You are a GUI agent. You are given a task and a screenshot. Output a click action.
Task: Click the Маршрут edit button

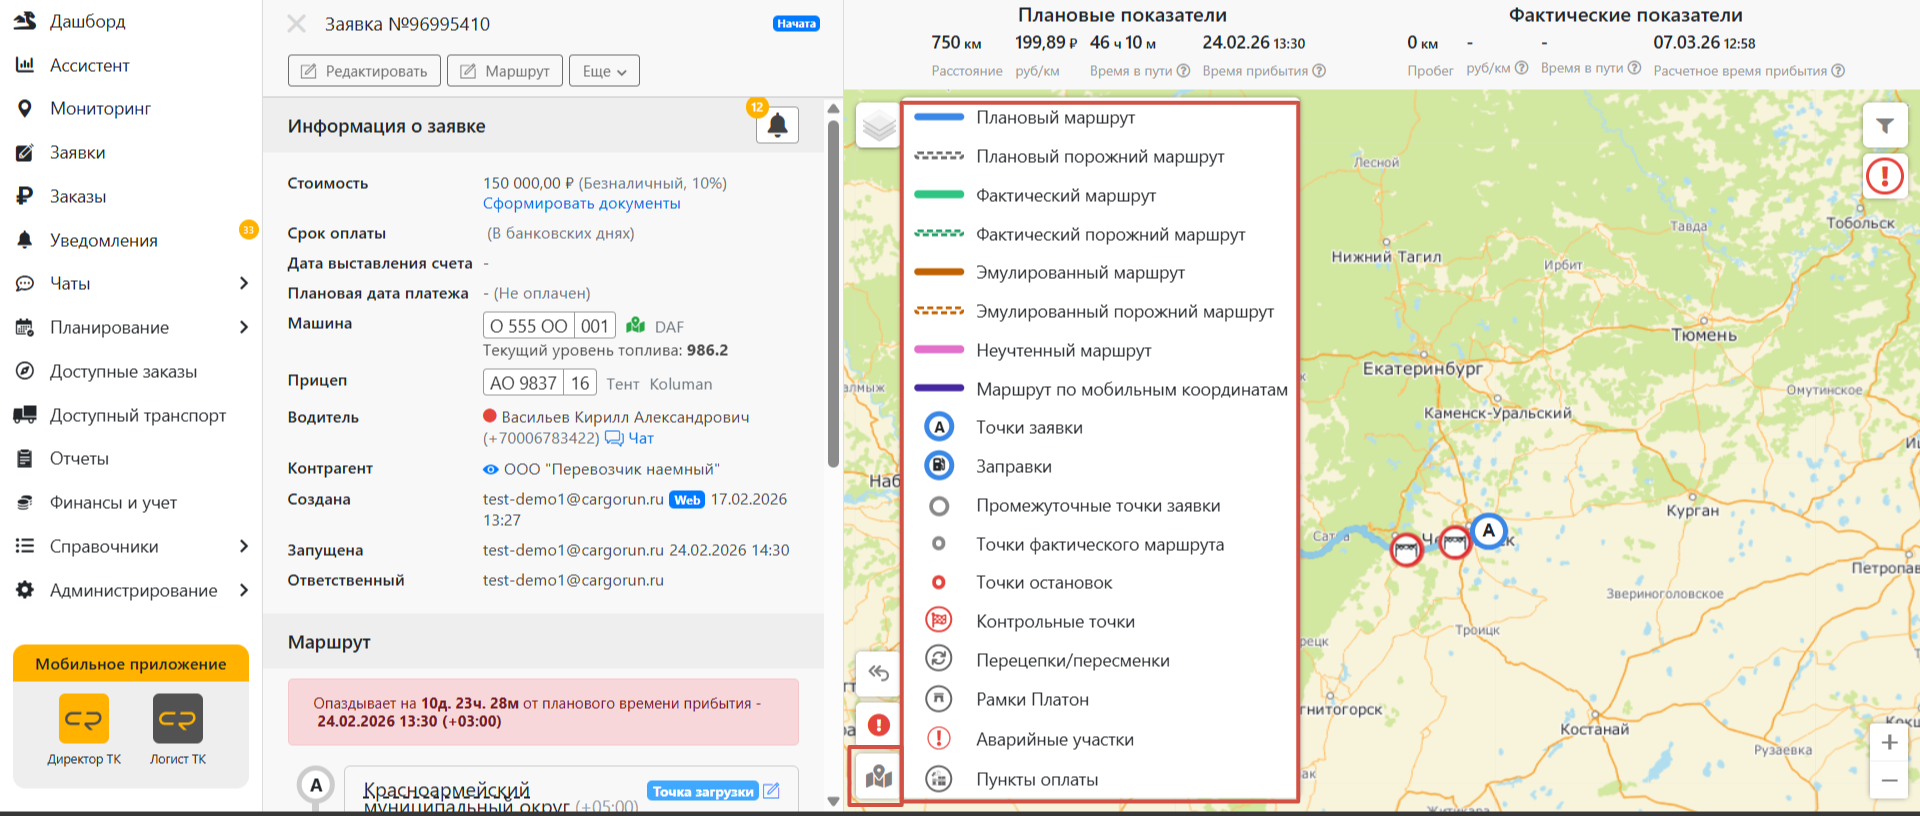coord(505,71)
